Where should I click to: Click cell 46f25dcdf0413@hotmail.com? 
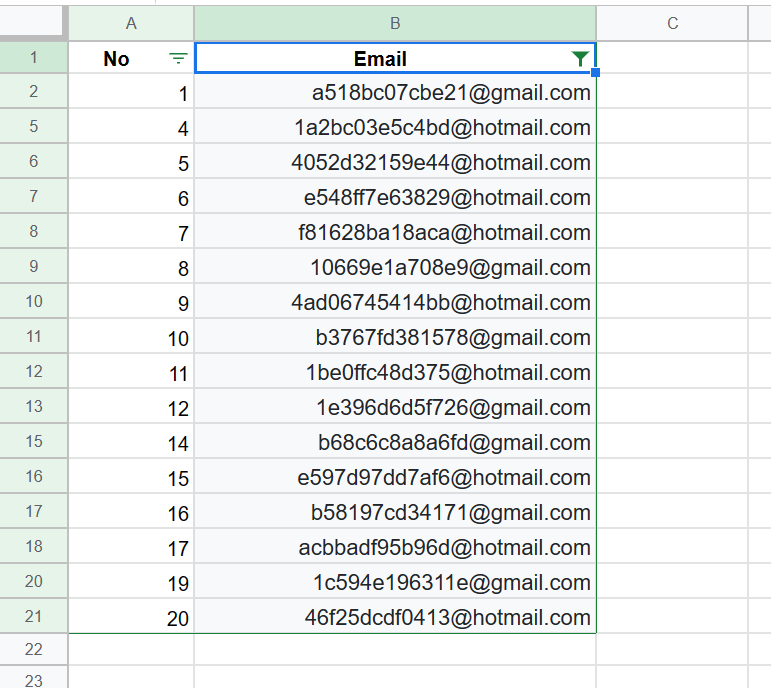(x=395, y=616)
